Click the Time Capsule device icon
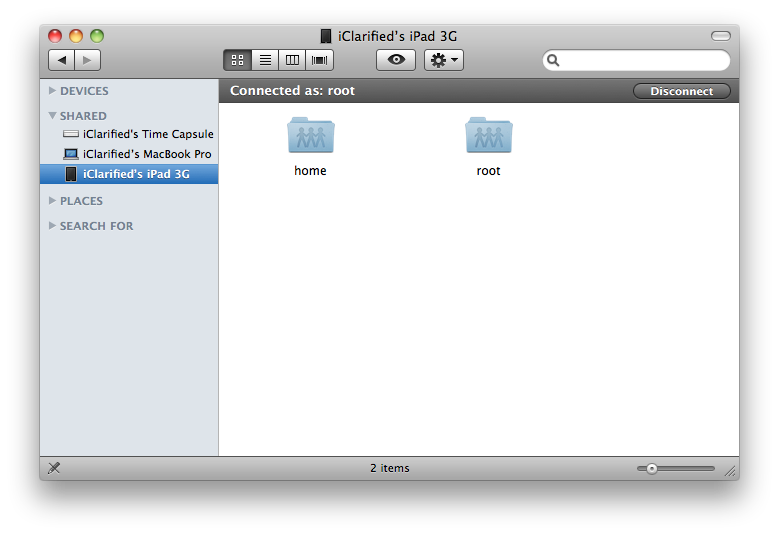This screenshot has height=535, width=779. click(71, 134)
